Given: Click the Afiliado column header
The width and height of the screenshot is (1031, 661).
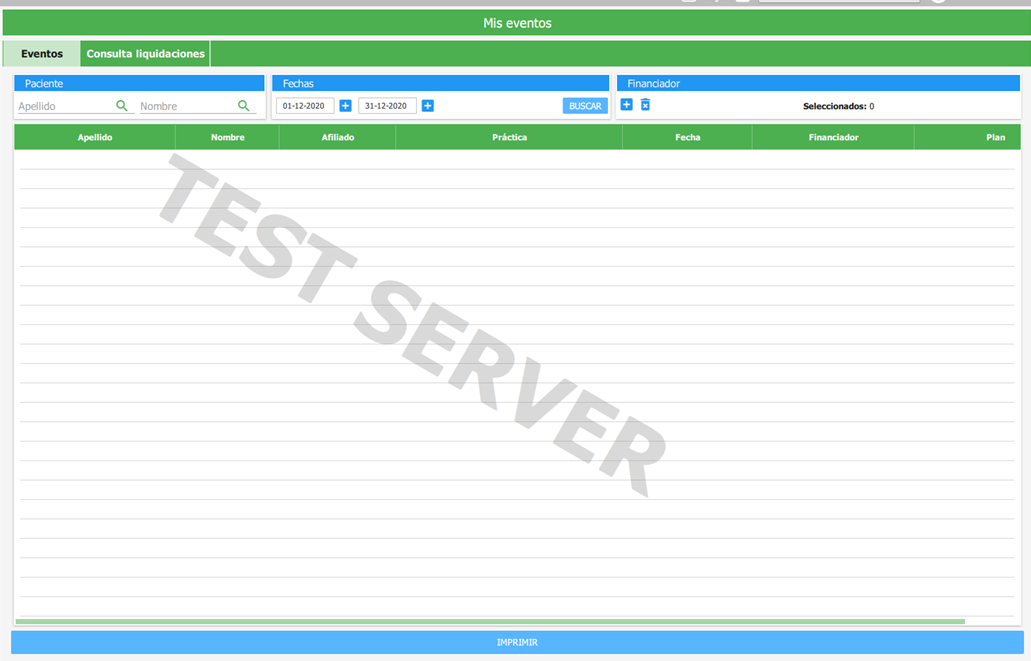Looking at the screenshot, I should [338, 137].
